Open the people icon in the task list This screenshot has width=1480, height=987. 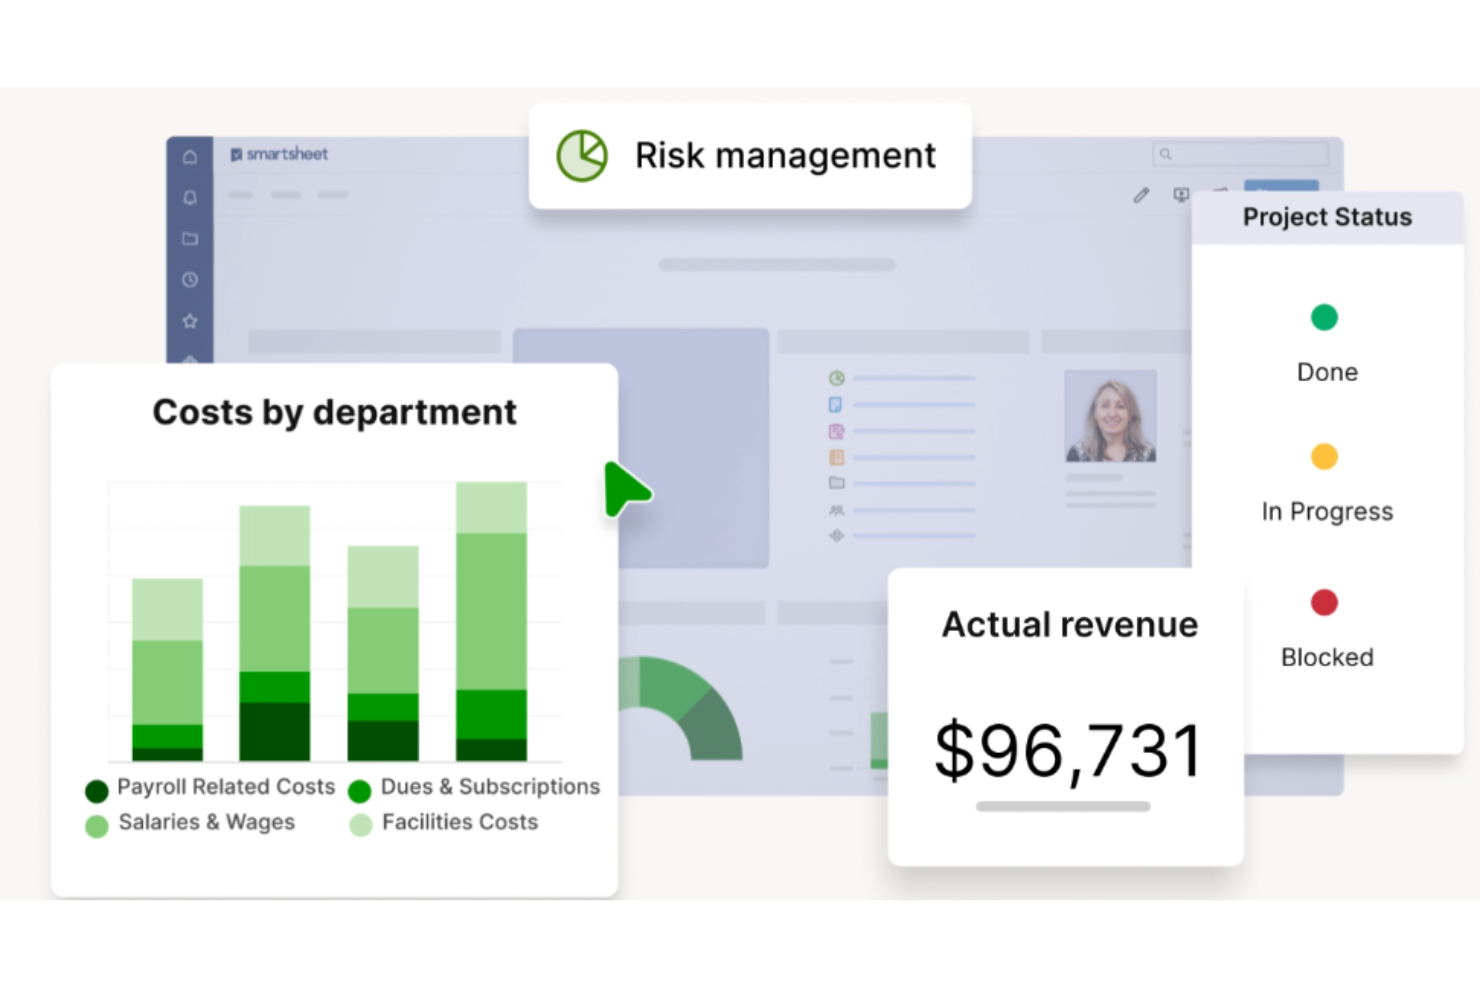pyautogui.click(x=837, y=510)
